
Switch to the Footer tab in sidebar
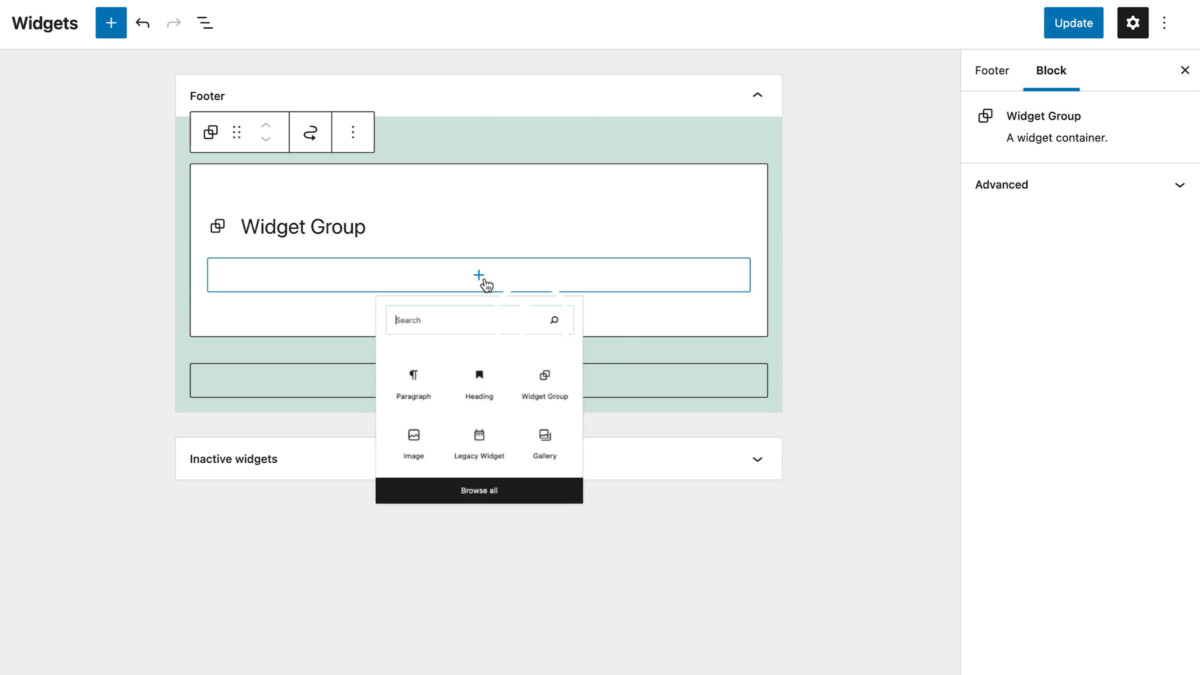[992, 71]
